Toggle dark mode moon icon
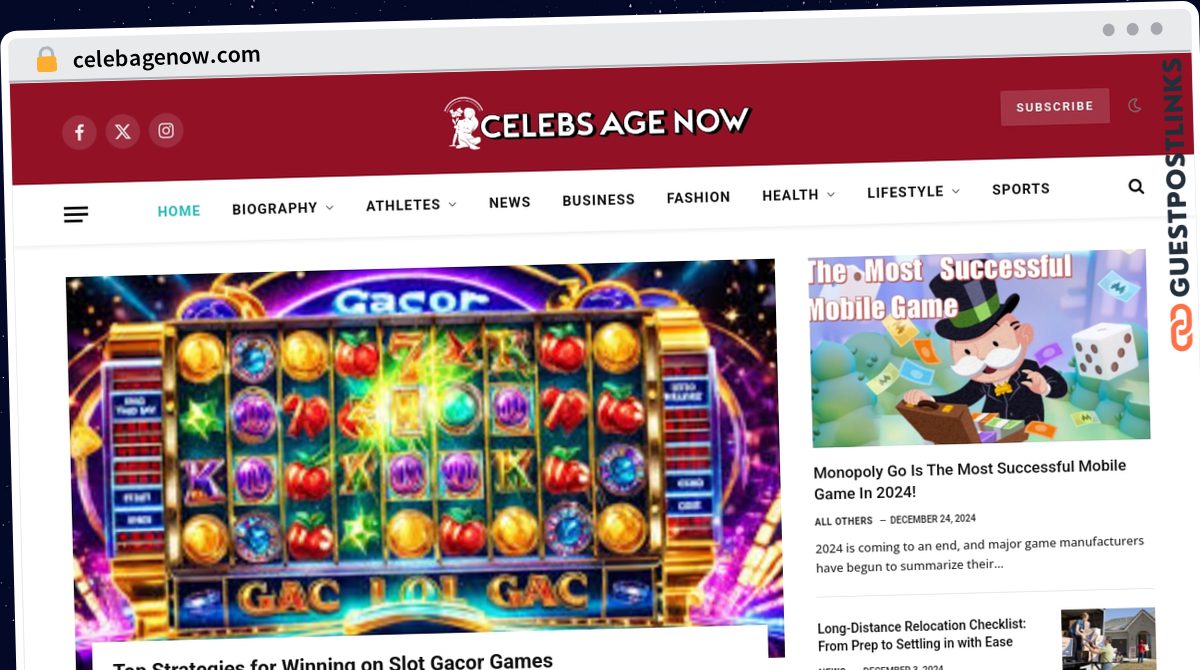The image size is (1200, 670). pyautogui.click(x=1135, y=105)
